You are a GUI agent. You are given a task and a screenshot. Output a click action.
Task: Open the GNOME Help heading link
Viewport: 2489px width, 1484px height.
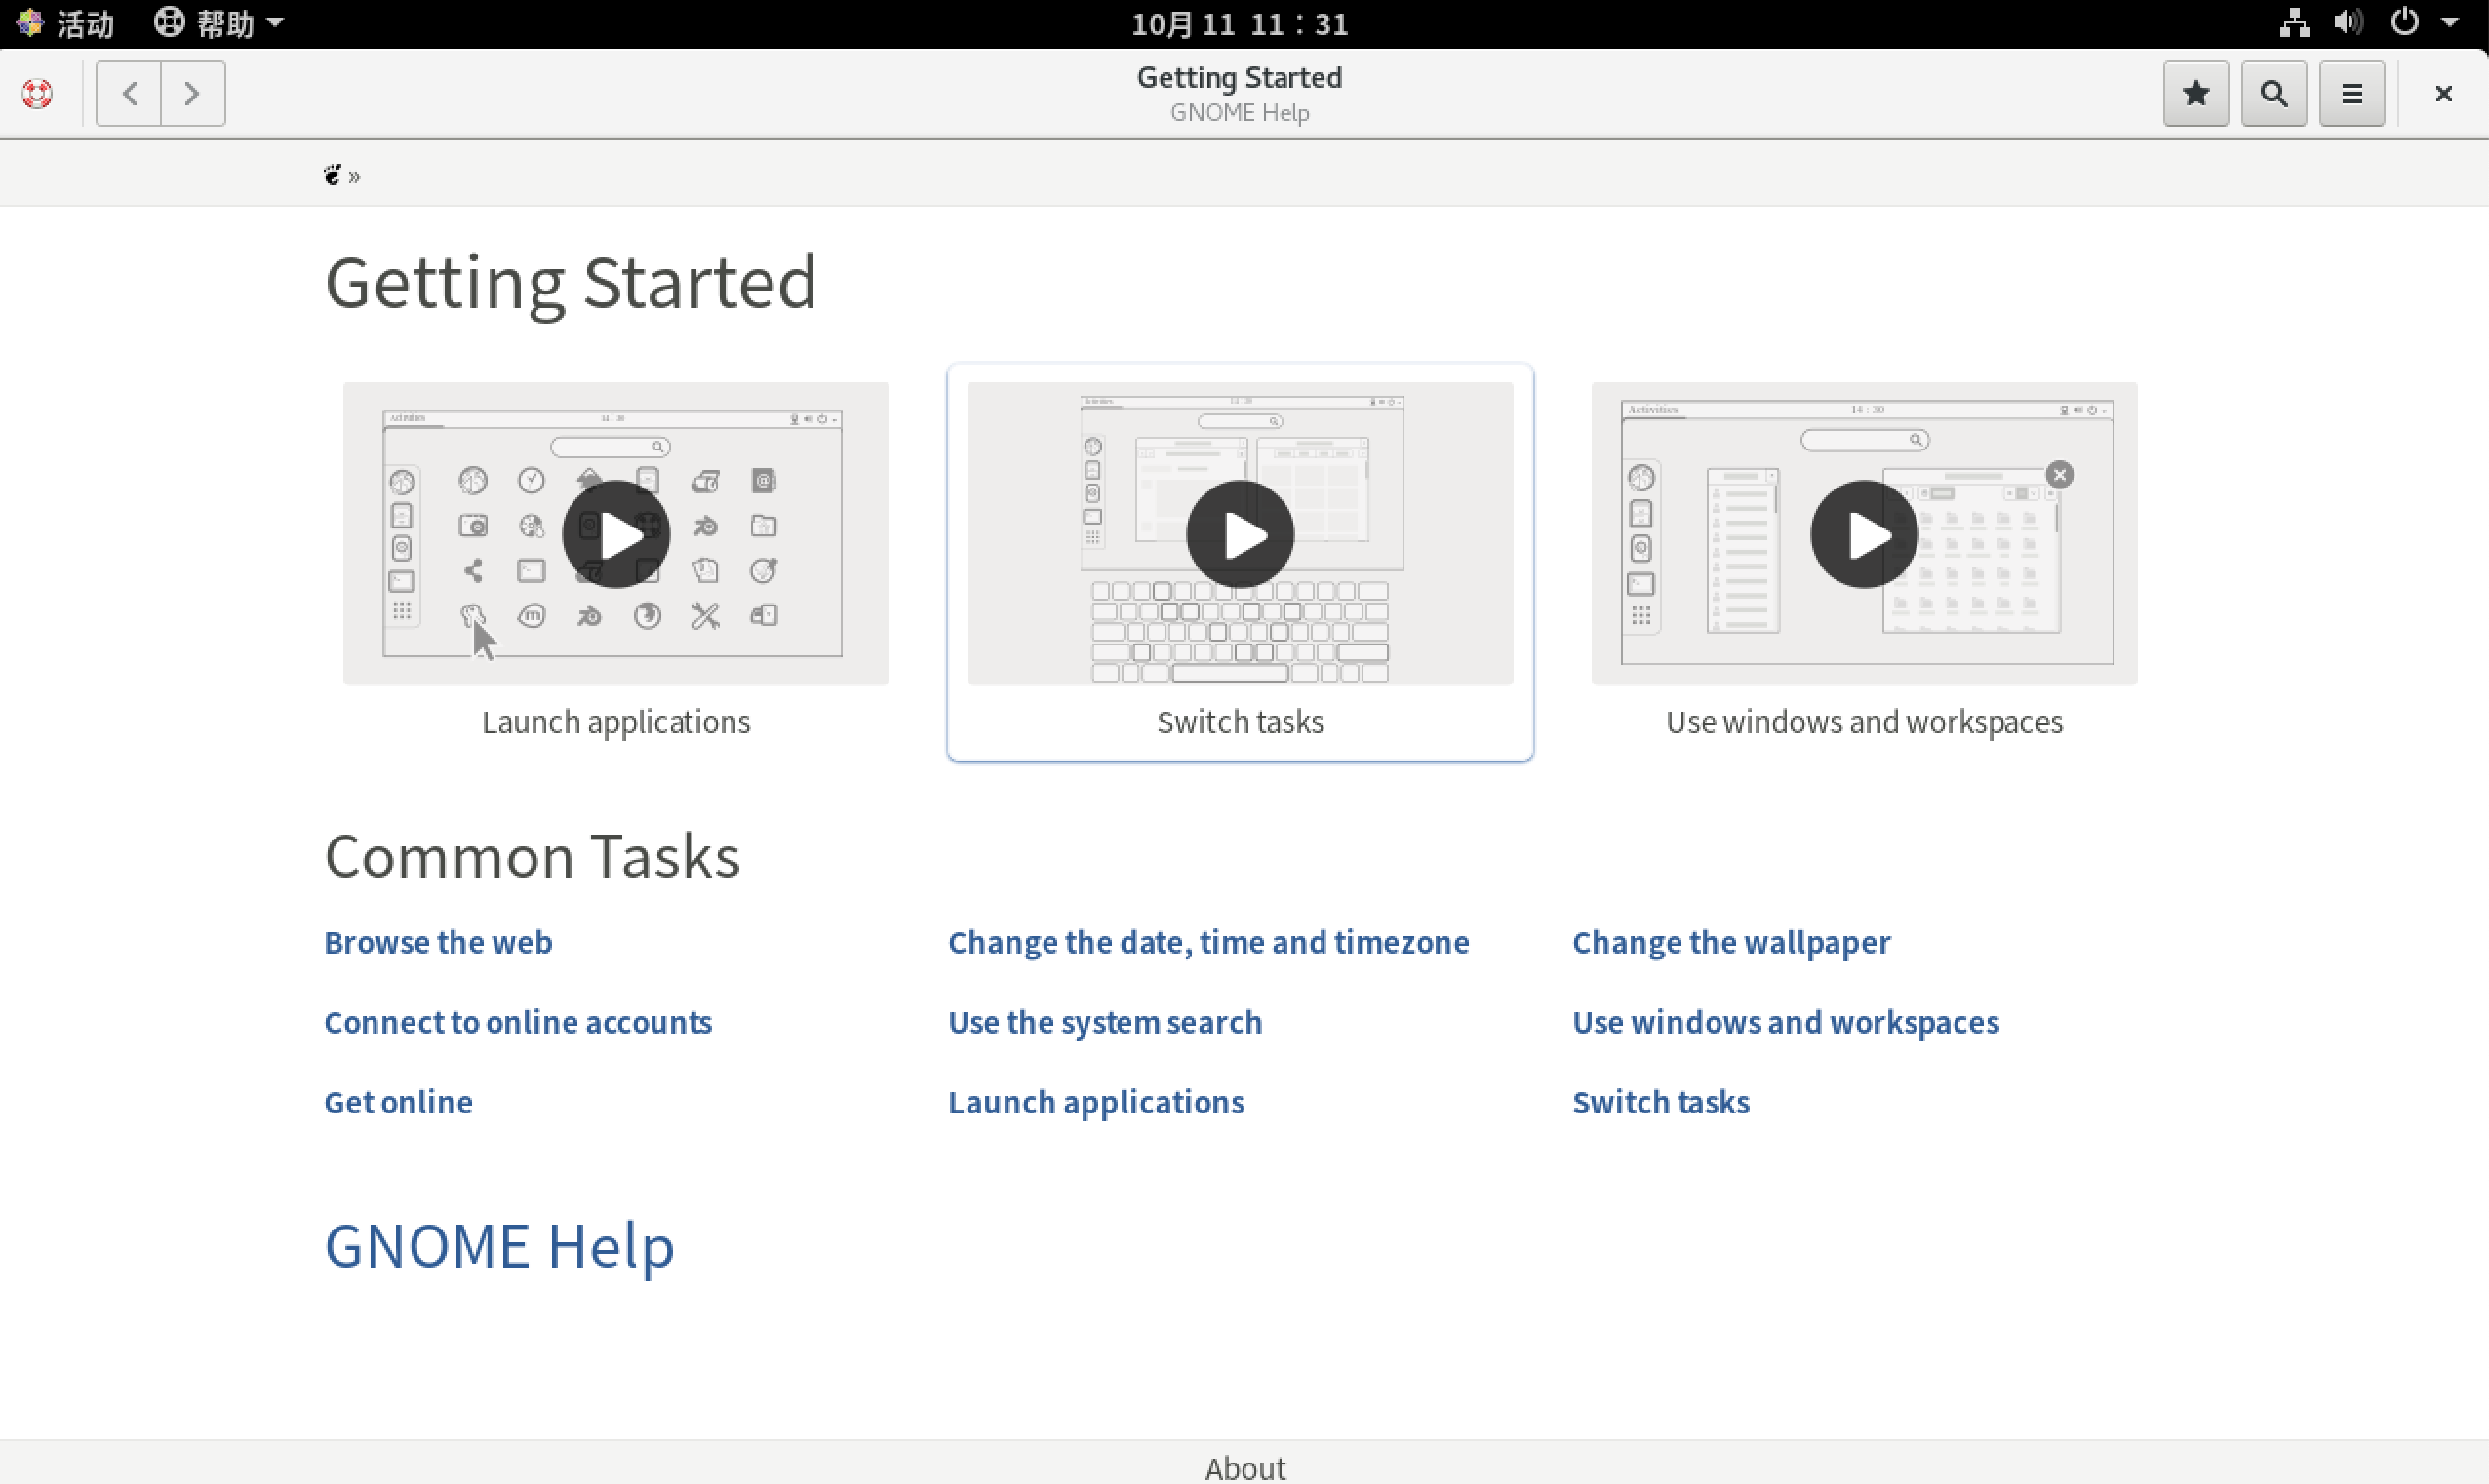pyautogui.click(x=499, y=1246)
